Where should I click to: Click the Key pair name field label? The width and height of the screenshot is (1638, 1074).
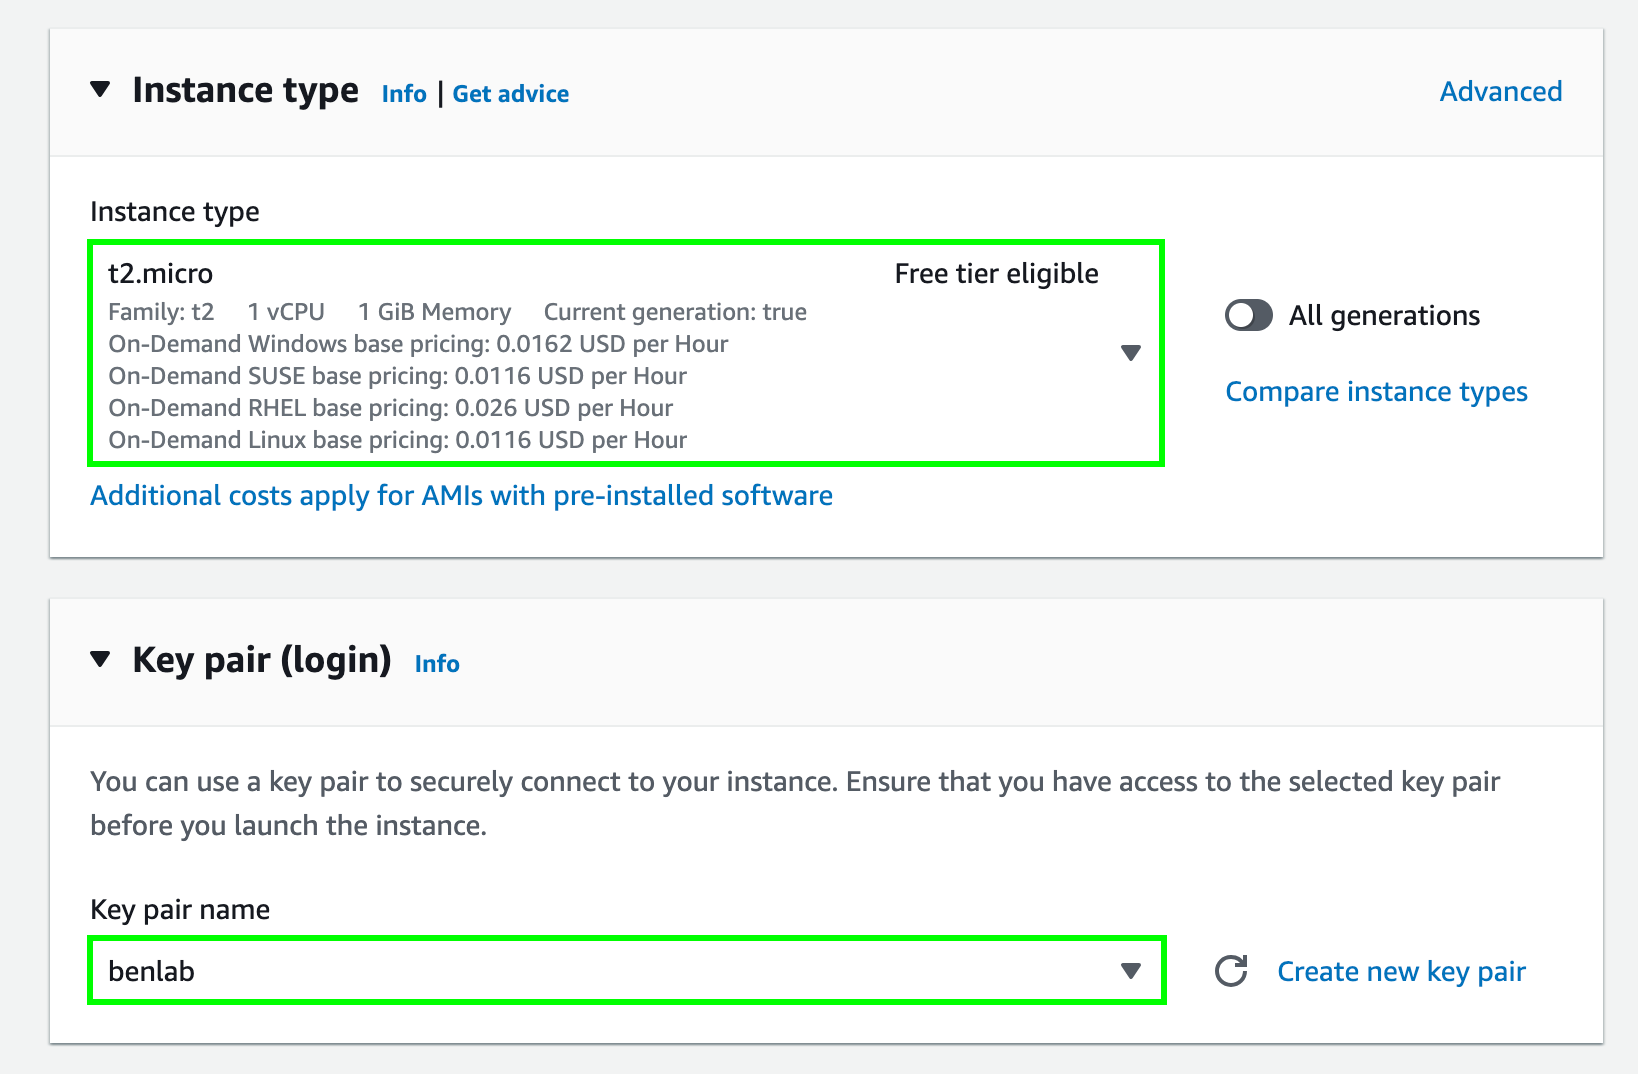(x=180, y=910)
